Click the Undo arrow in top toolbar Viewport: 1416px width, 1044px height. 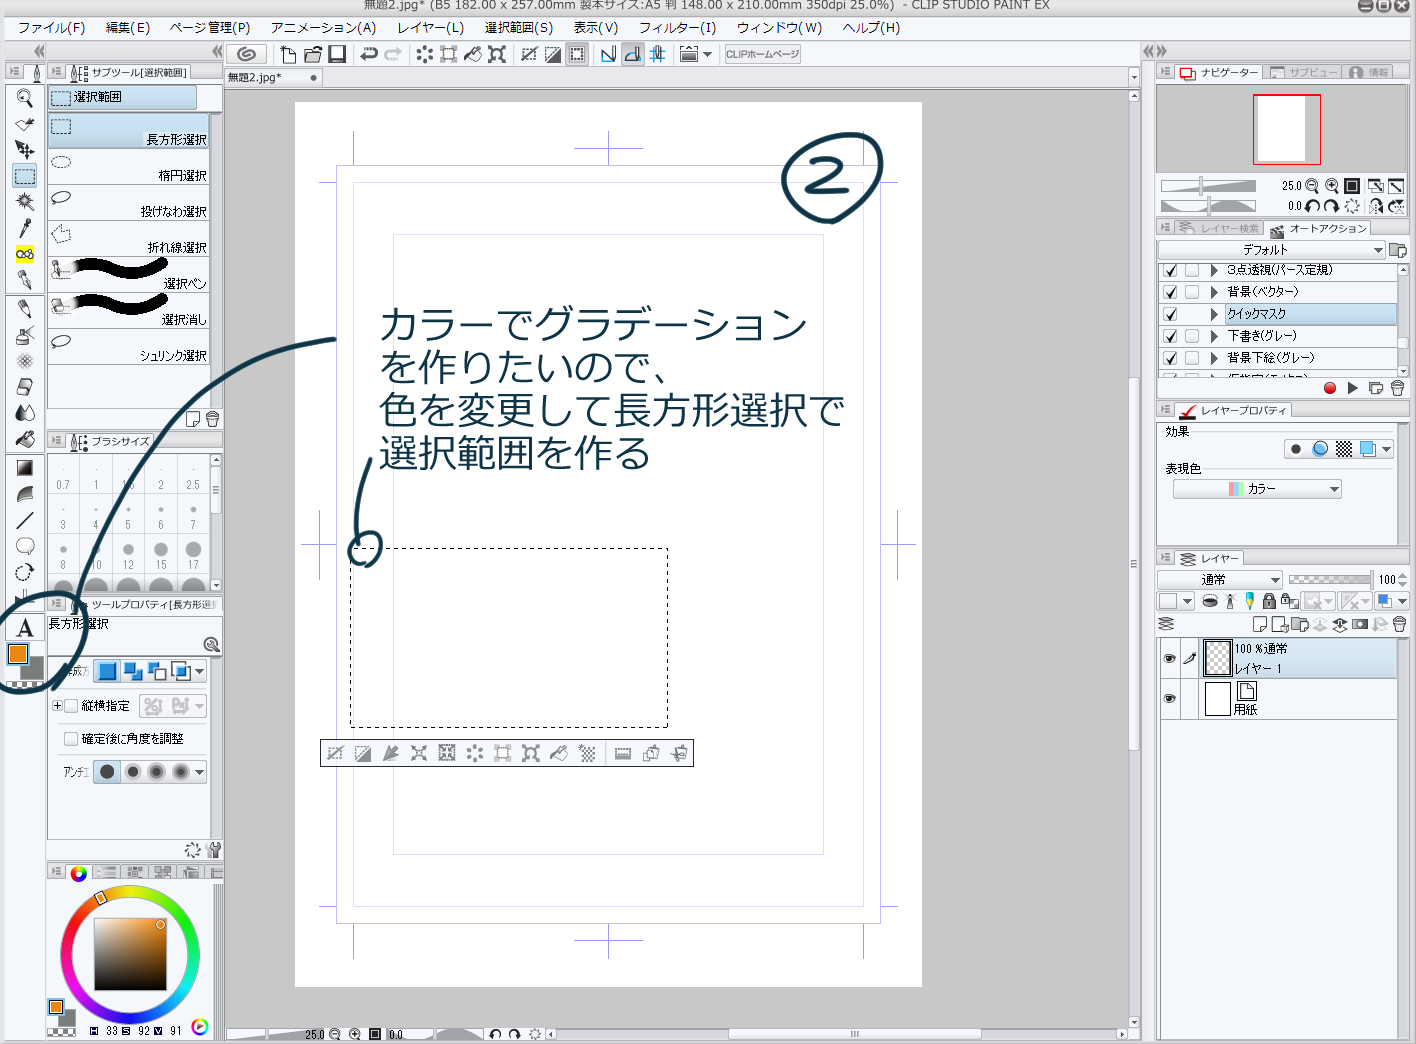(x=368, y=54)
